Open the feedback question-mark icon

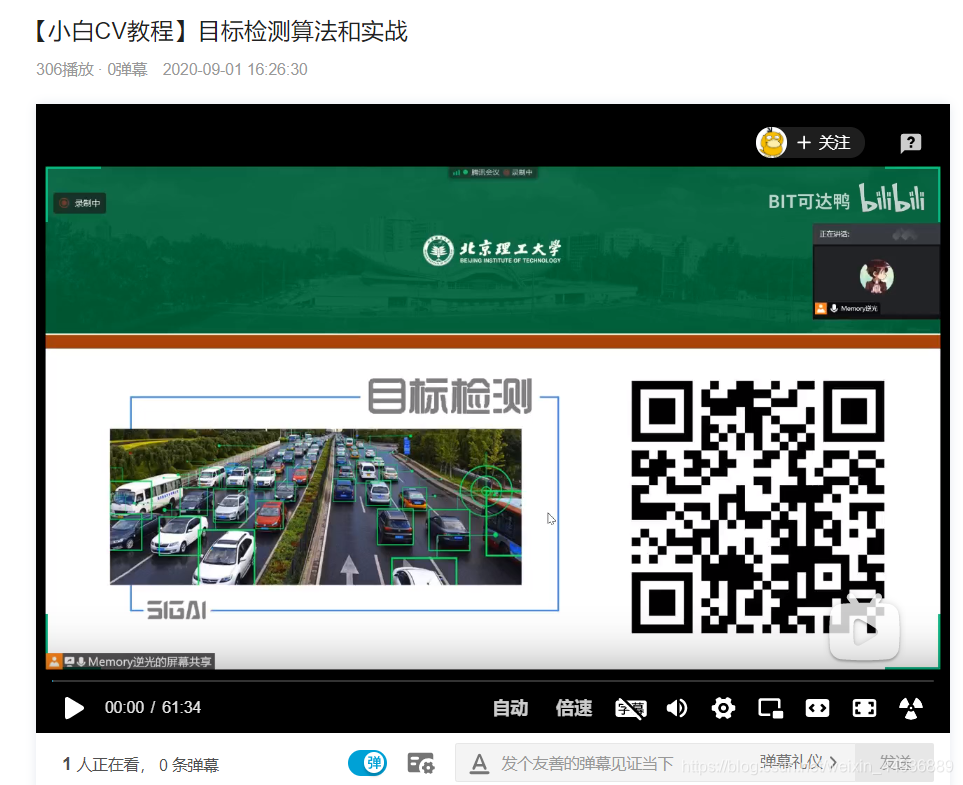pos(910,143)
